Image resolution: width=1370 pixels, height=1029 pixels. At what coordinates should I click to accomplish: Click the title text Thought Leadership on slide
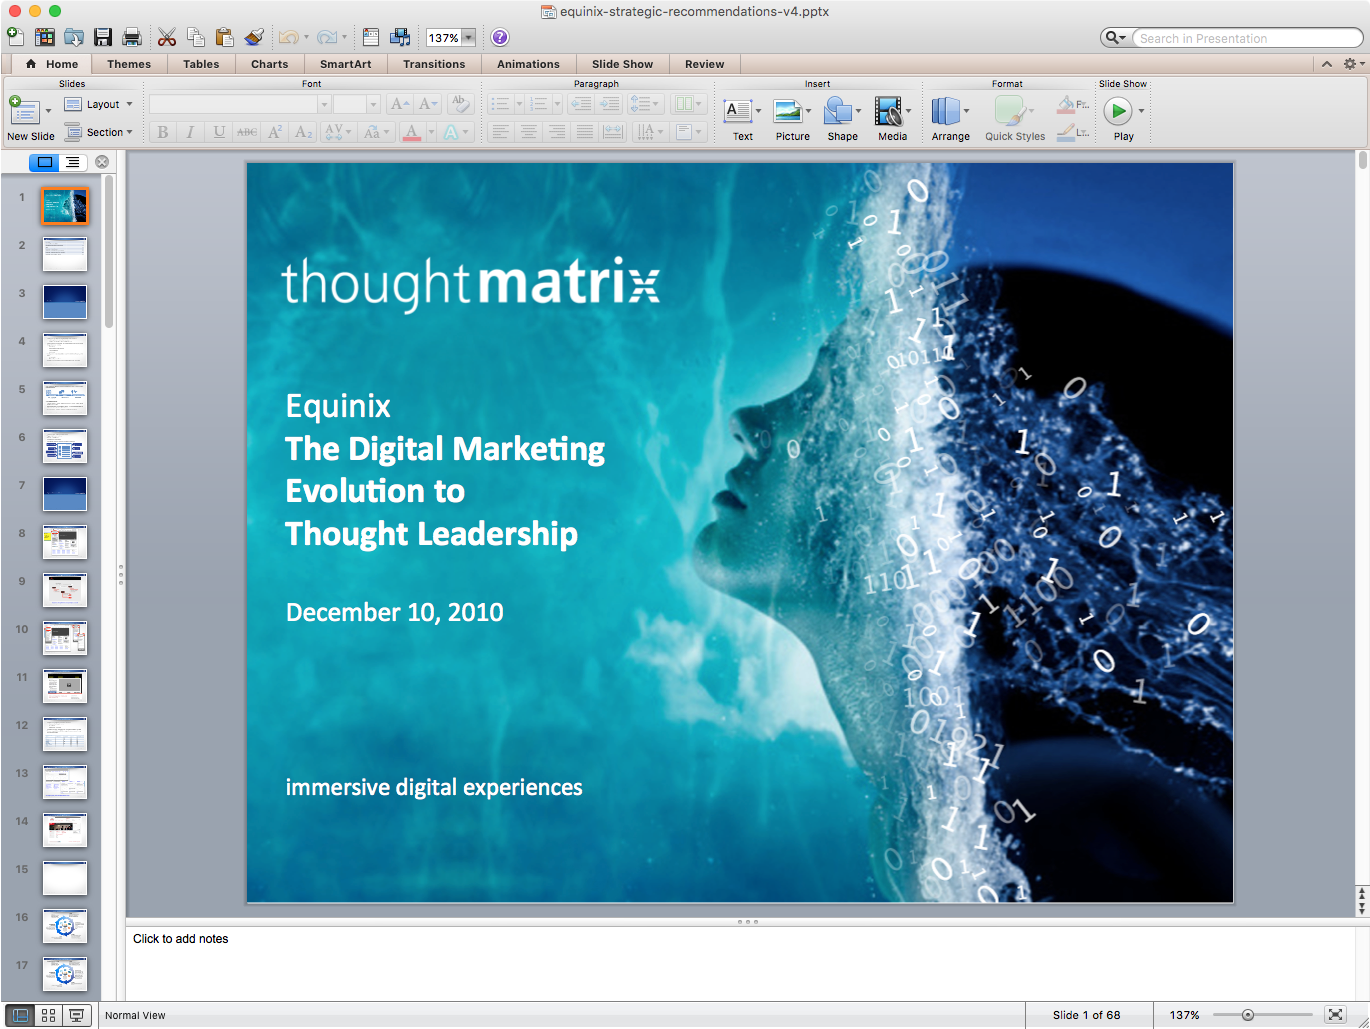coord(431,534)
